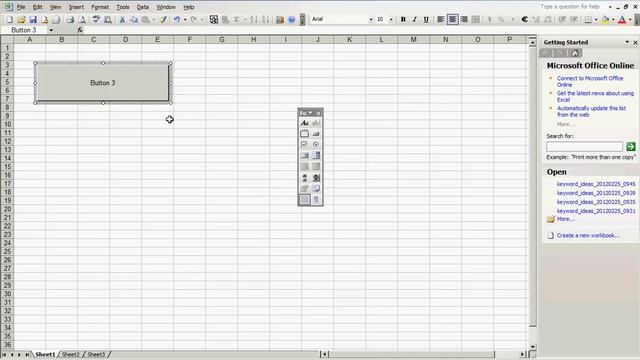Open the Getting Started pane dropdown
The image size is (640, 360).
click(x=627, y=42)
